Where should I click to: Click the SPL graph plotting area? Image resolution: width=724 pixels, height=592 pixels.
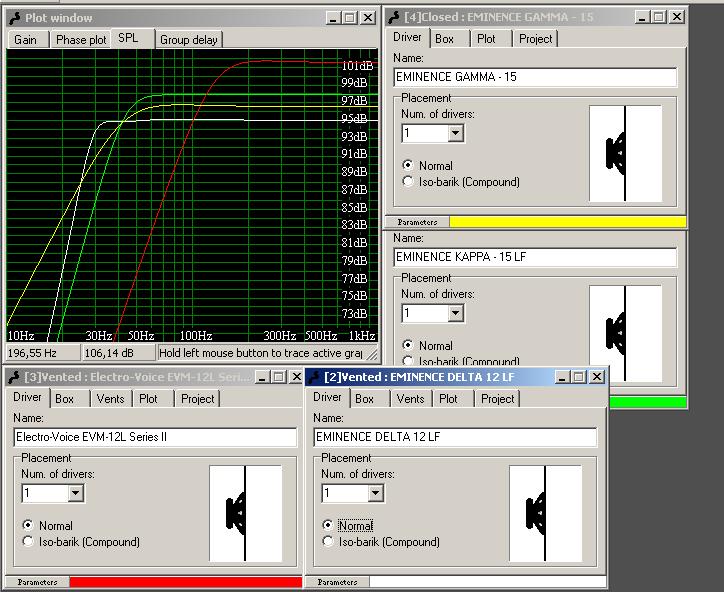click(192, 195)
